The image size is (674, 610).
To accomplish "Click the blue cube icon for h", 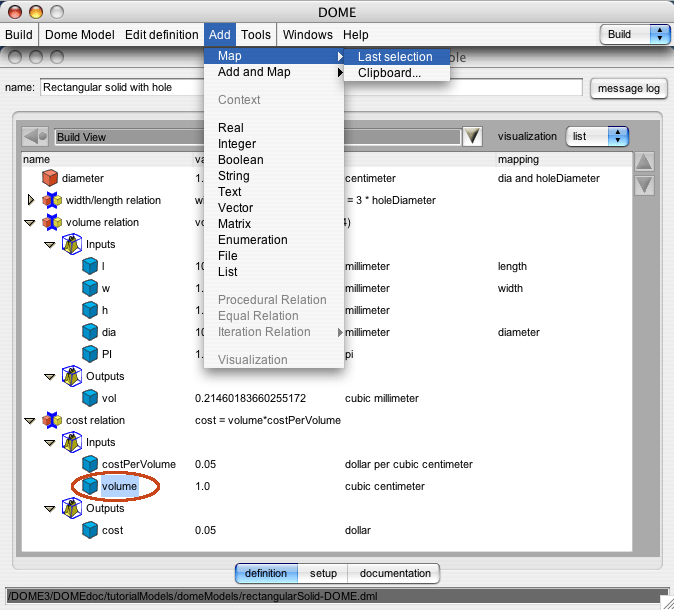I will (90, 310).
